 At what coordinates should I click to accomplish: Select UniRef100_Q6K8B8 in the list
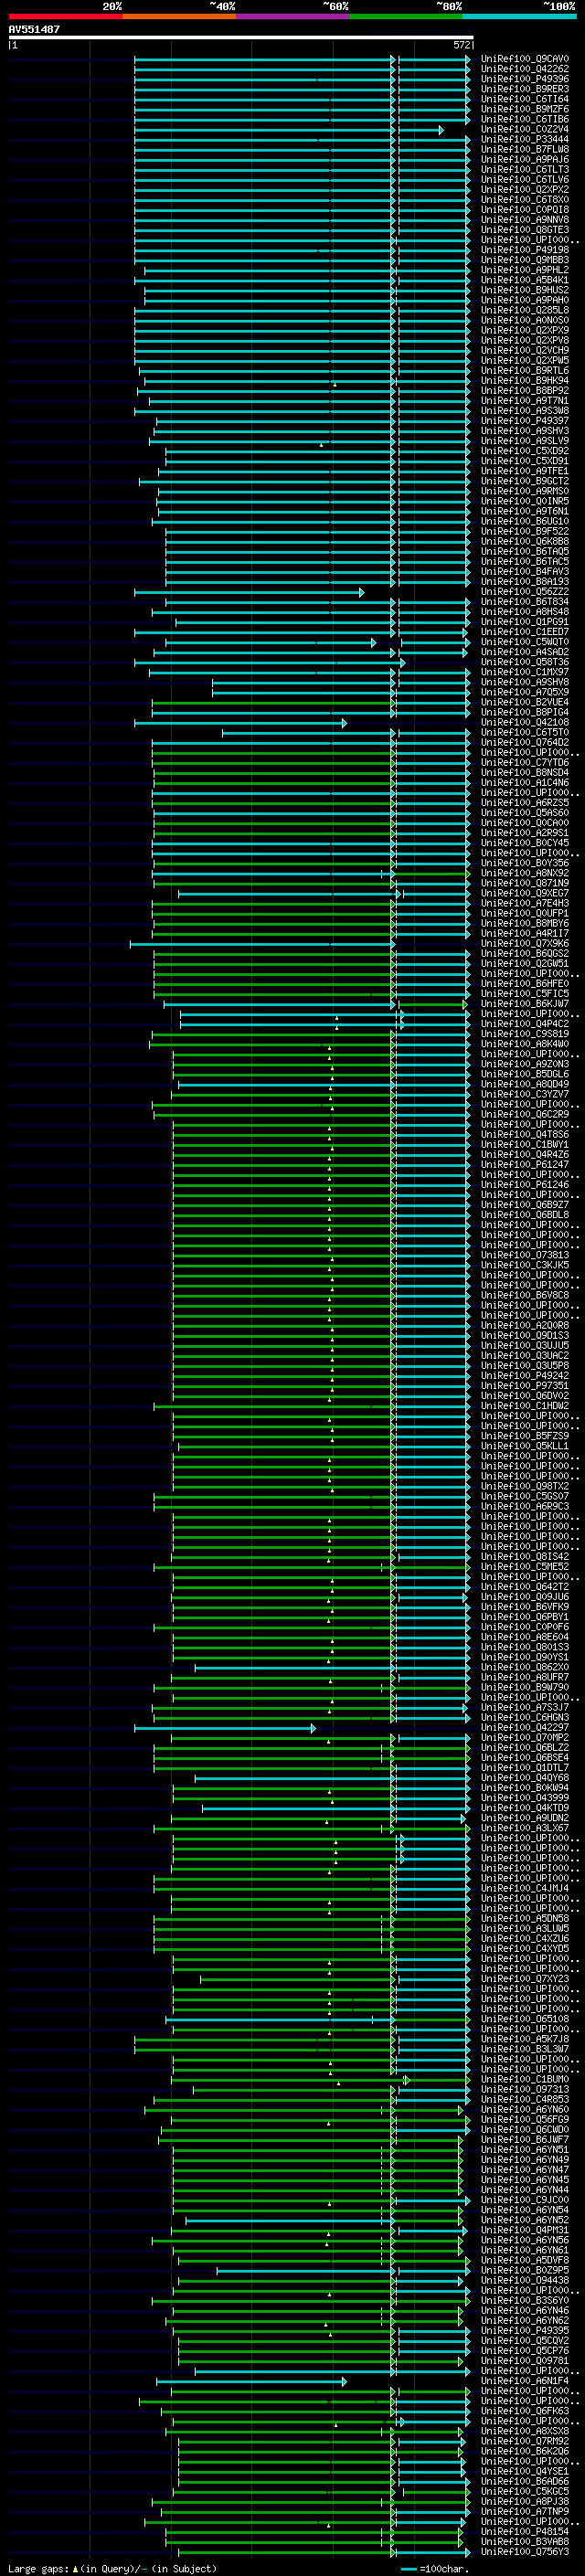525,541
